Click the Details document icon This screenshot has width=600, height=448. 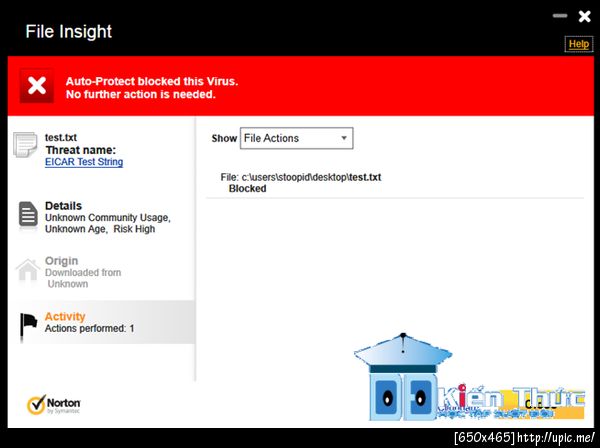point(28,215)
